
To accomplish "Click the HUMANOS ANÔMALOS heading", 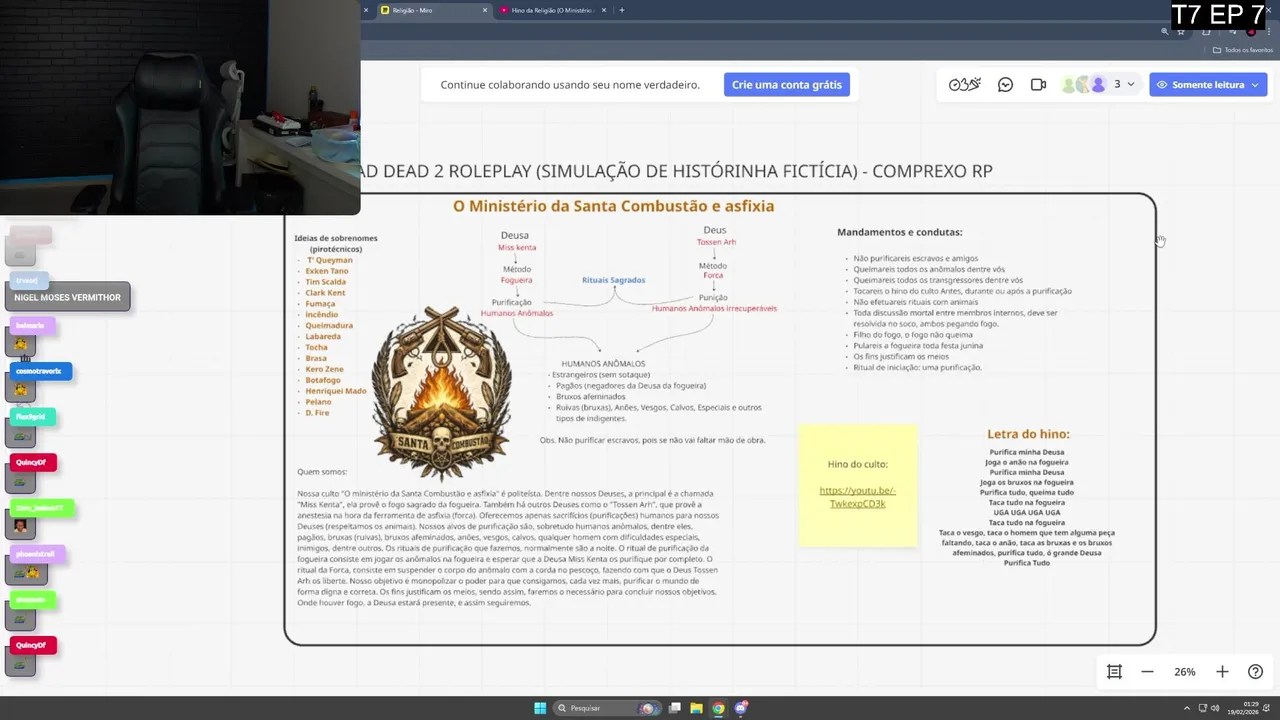I will (x=603, y=364).
